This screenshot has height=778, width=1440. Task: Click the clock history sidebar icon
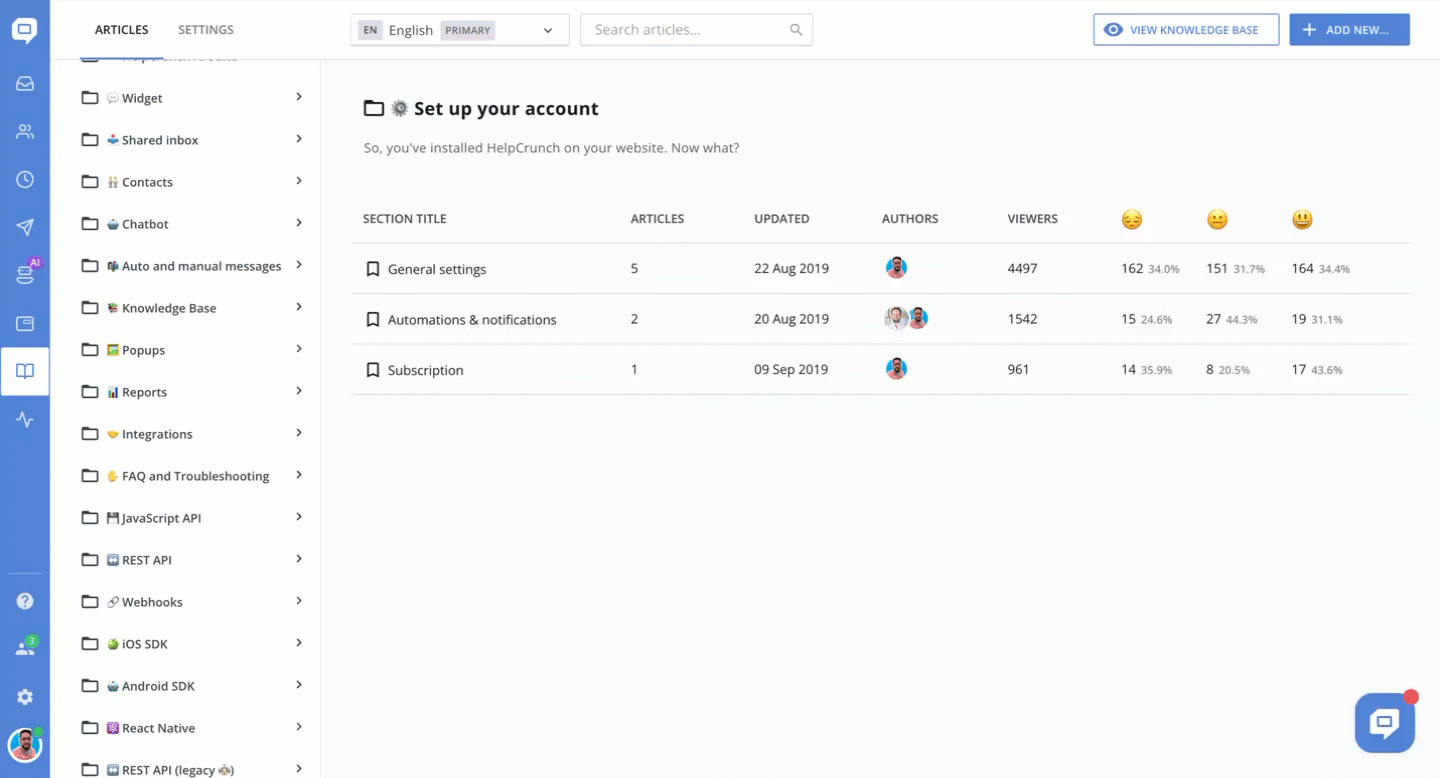[25, 179]
